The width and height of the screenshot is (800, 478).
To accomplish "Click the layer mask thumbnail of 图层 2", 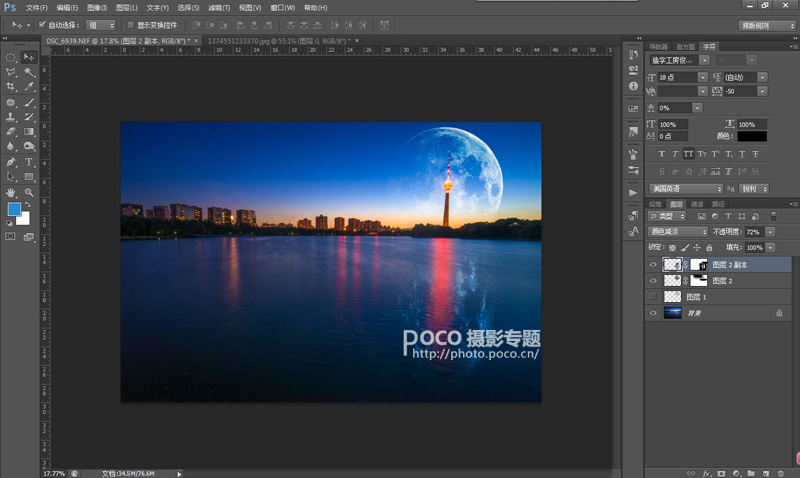I will [698, 281].
